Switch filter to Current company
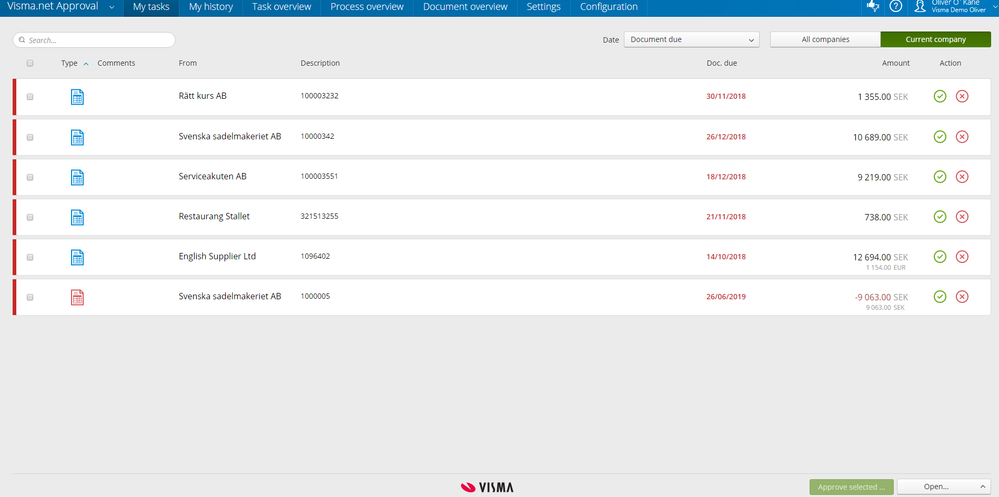 pyautogui.click(x=935, y=40)
